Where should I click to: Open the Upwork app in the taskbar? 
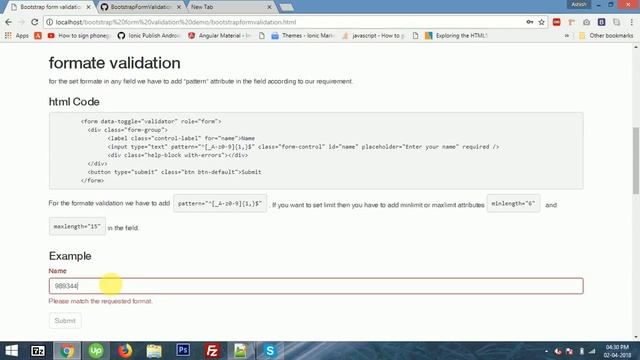(x=96, y=351)
